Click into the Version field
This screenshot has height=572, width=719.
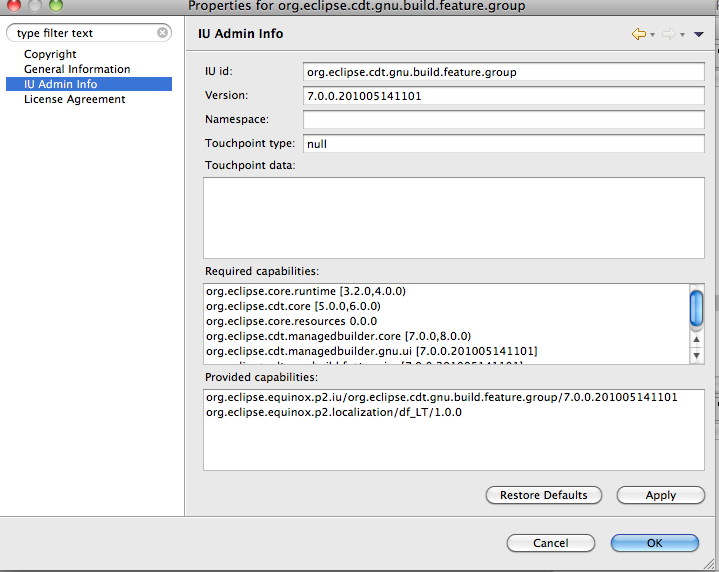[503, 96]
